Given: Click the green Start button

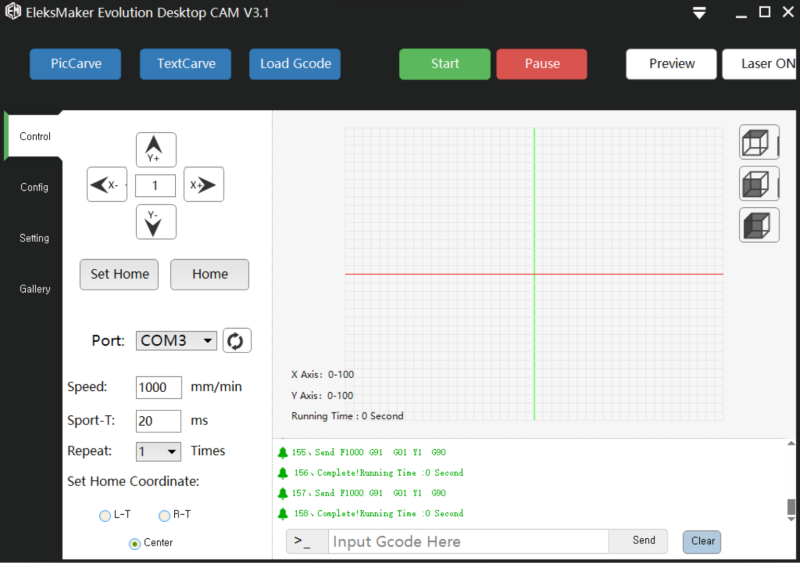Looking at the screenshot, I should coord(445,64).
